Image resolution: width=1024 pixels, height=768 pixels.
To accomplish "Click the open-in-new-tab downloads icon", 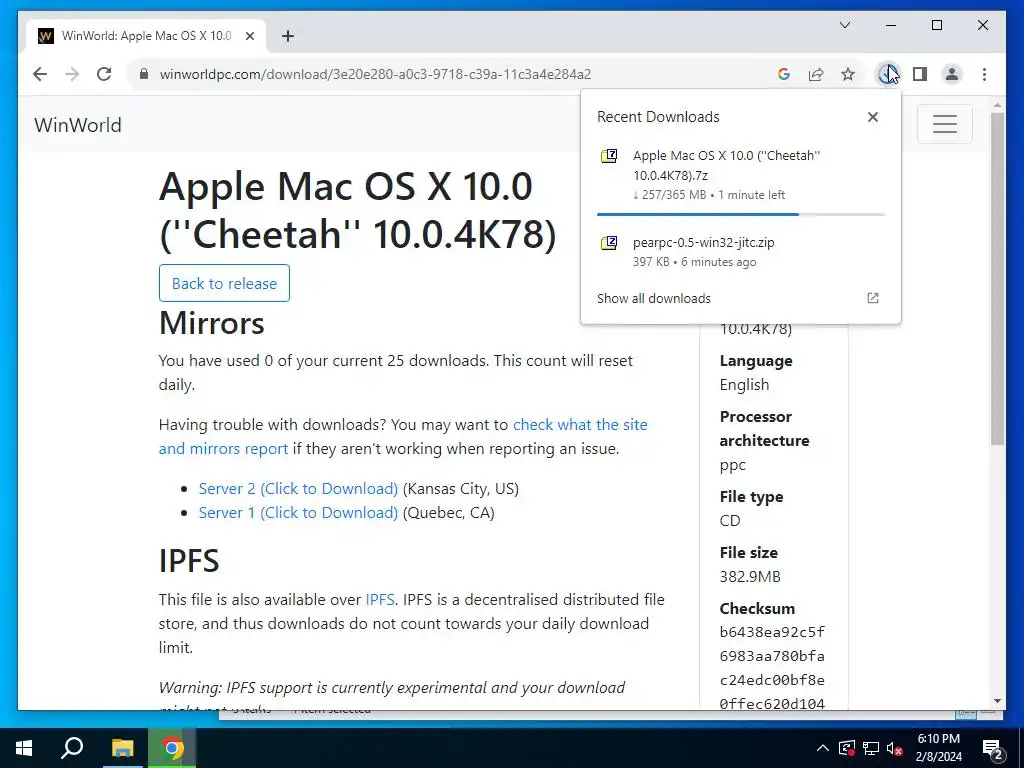I will (x=872, y=298).
